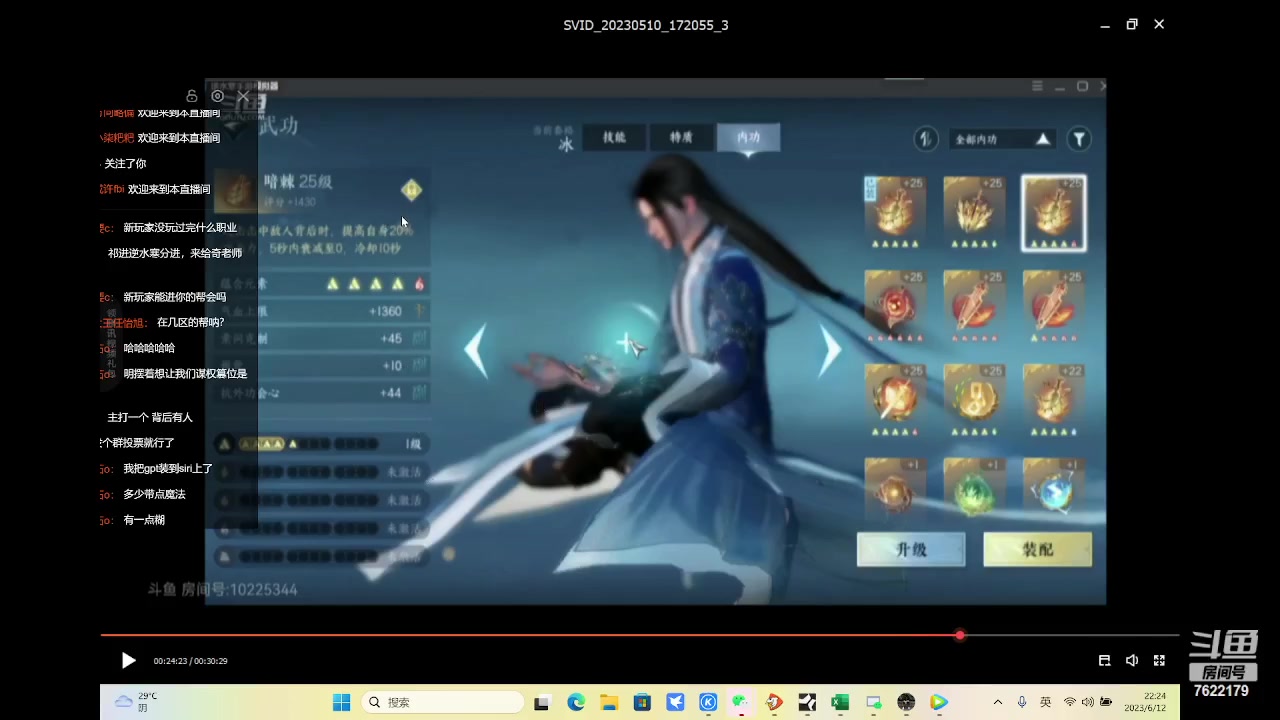The height and width of the screenshot is (720, 1280).
Task: Click the lock icon above the chat overlay
Action: pyautogui.click(x=192, y=96)
